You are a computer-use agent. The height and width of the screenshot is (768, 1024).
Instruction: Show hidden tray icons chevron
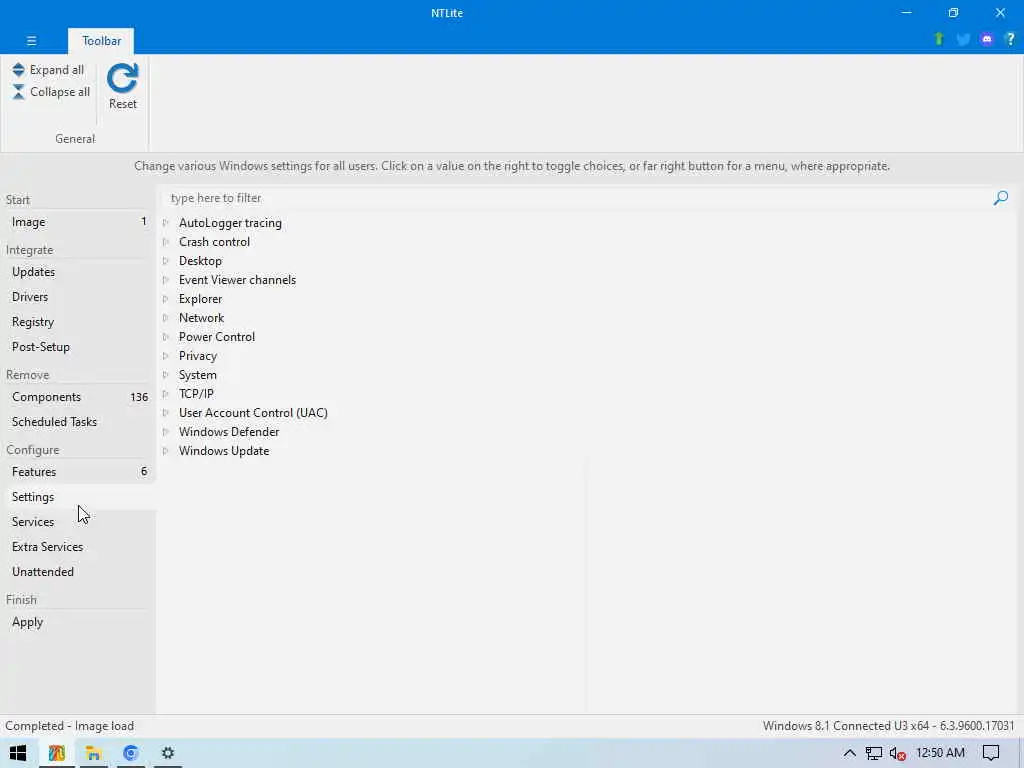[850, 753]
